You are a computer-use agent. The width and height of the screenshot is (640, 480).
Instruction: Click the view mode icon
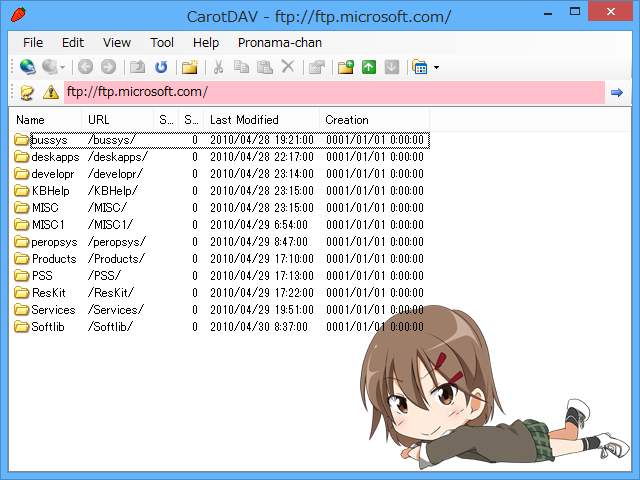pyautogui.click(x=420, y=67)
